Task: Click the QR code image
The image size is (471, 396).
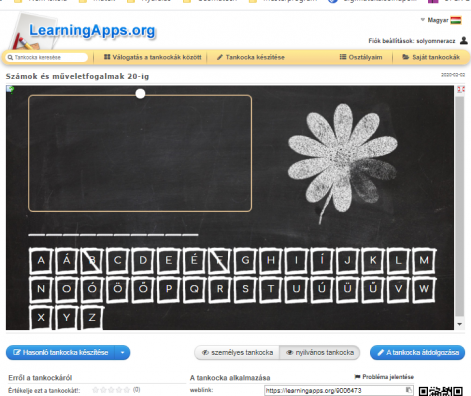Action: [440, 391]
